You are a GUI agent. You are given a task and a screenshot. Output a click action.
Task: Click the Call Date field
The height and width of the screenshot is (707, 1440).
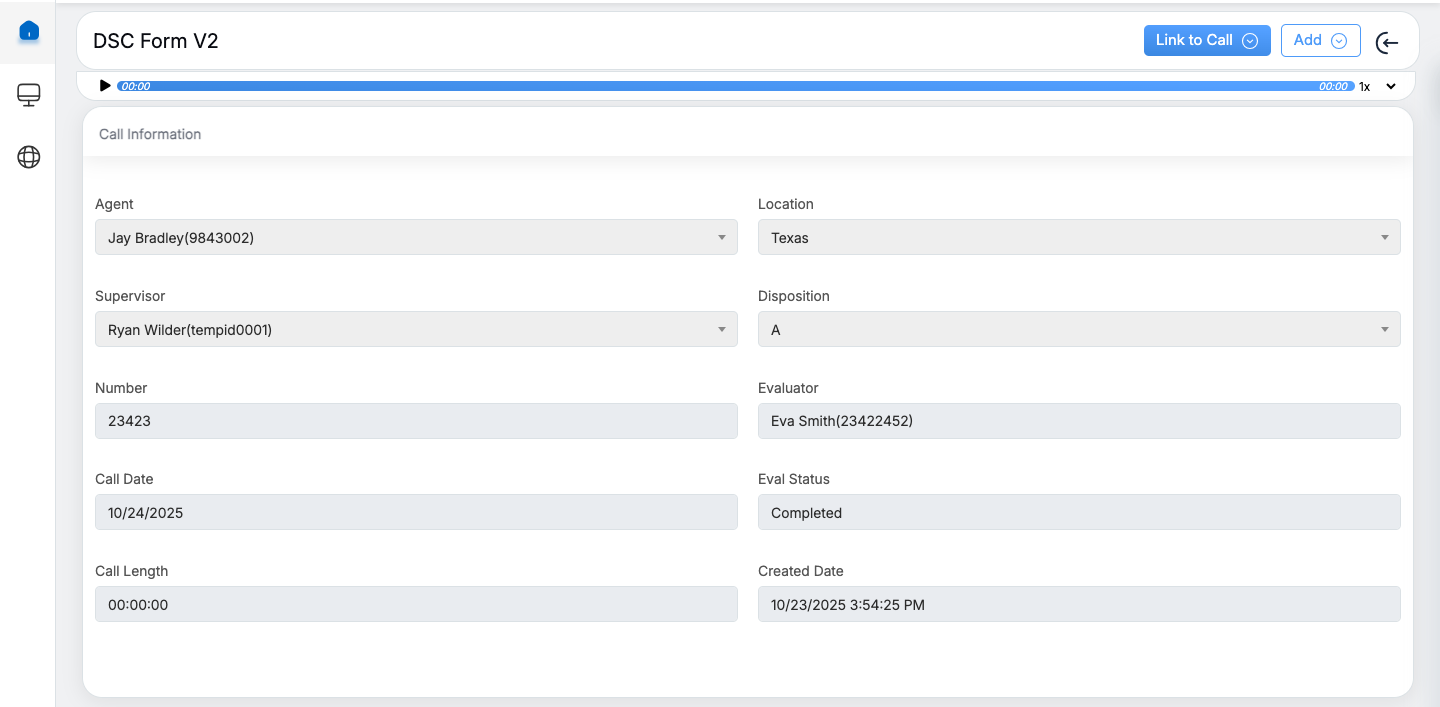coord(416,513)
